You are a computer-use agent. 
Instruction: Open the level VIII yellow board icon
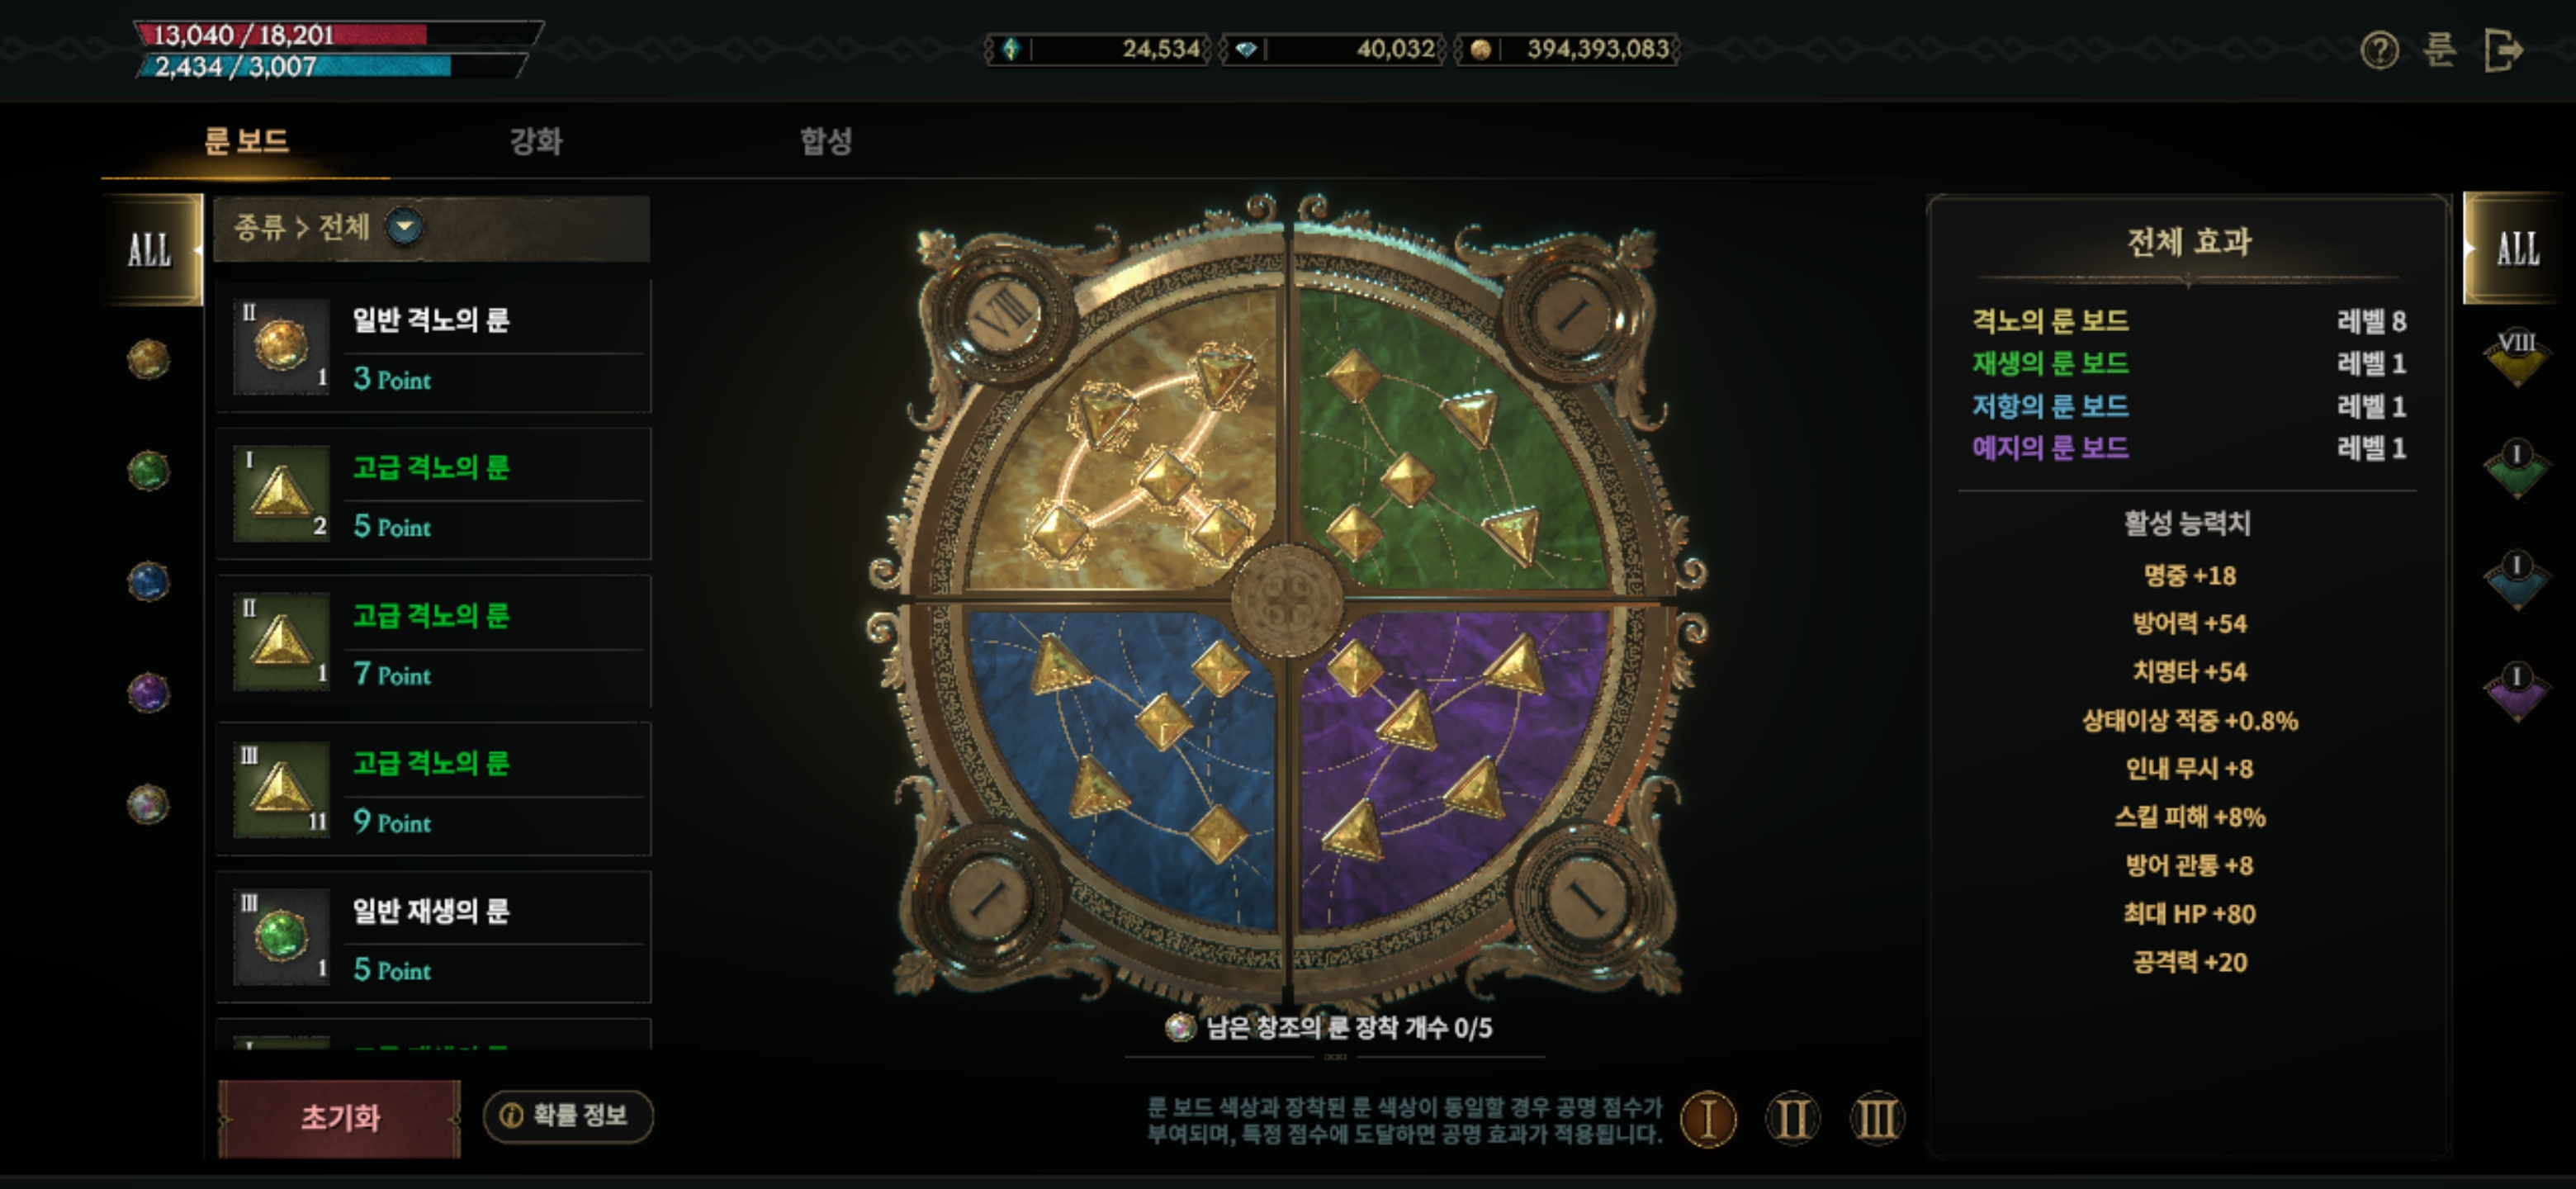tap(2516, 357)
